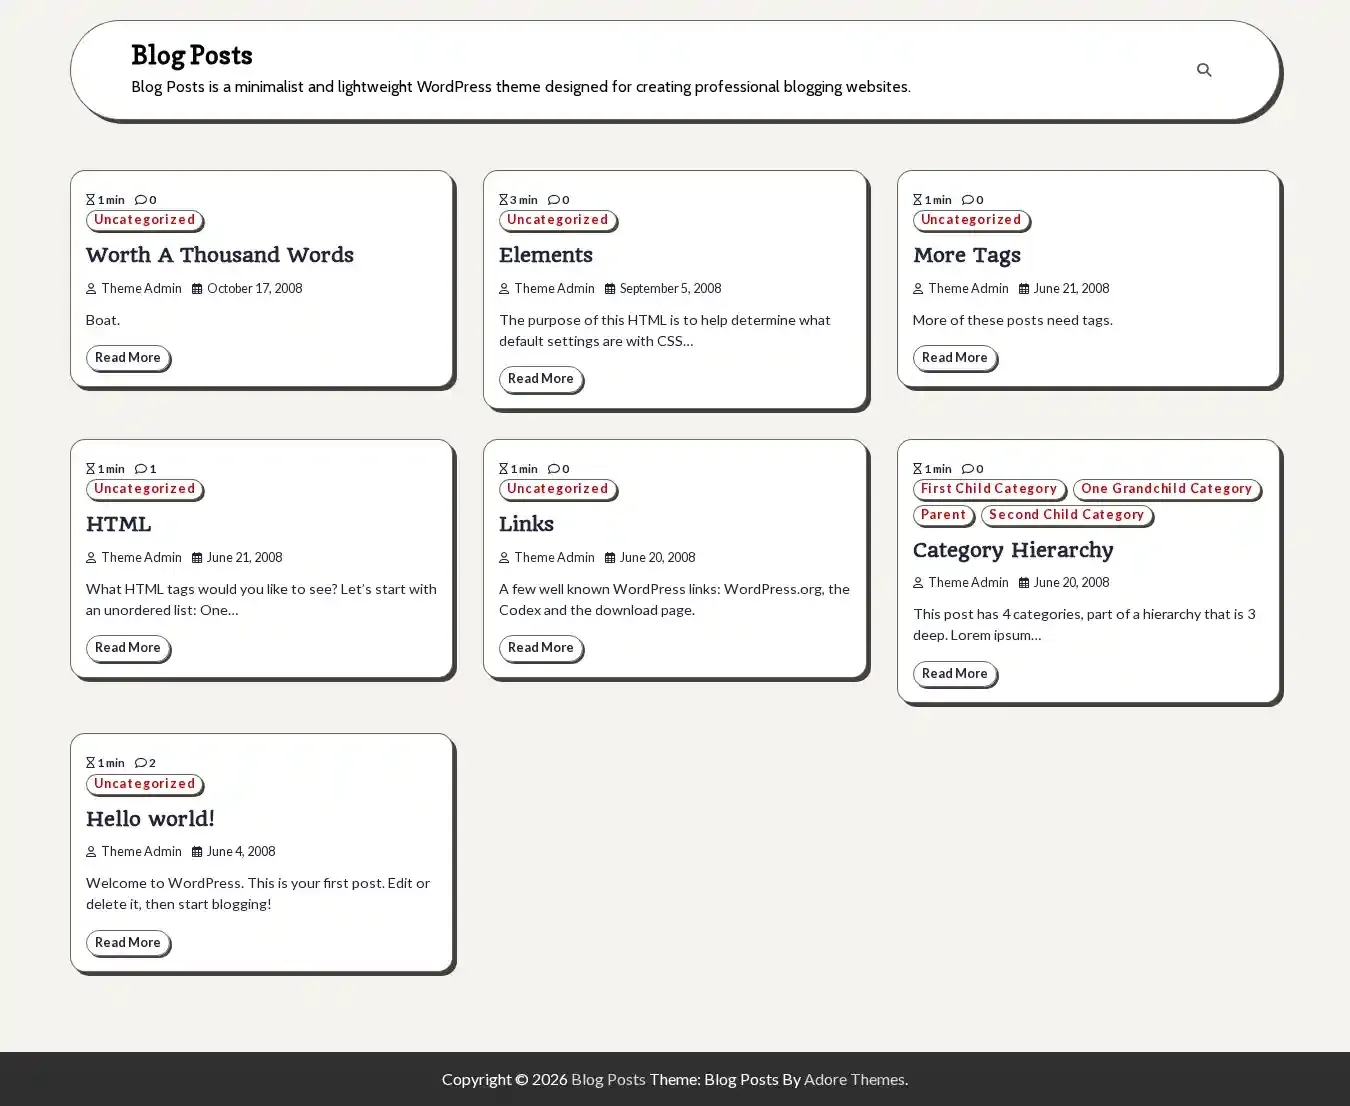1350x1106 pixels.
Task: Click comment bubble icon on More Tags card
Action: [968, 200]
